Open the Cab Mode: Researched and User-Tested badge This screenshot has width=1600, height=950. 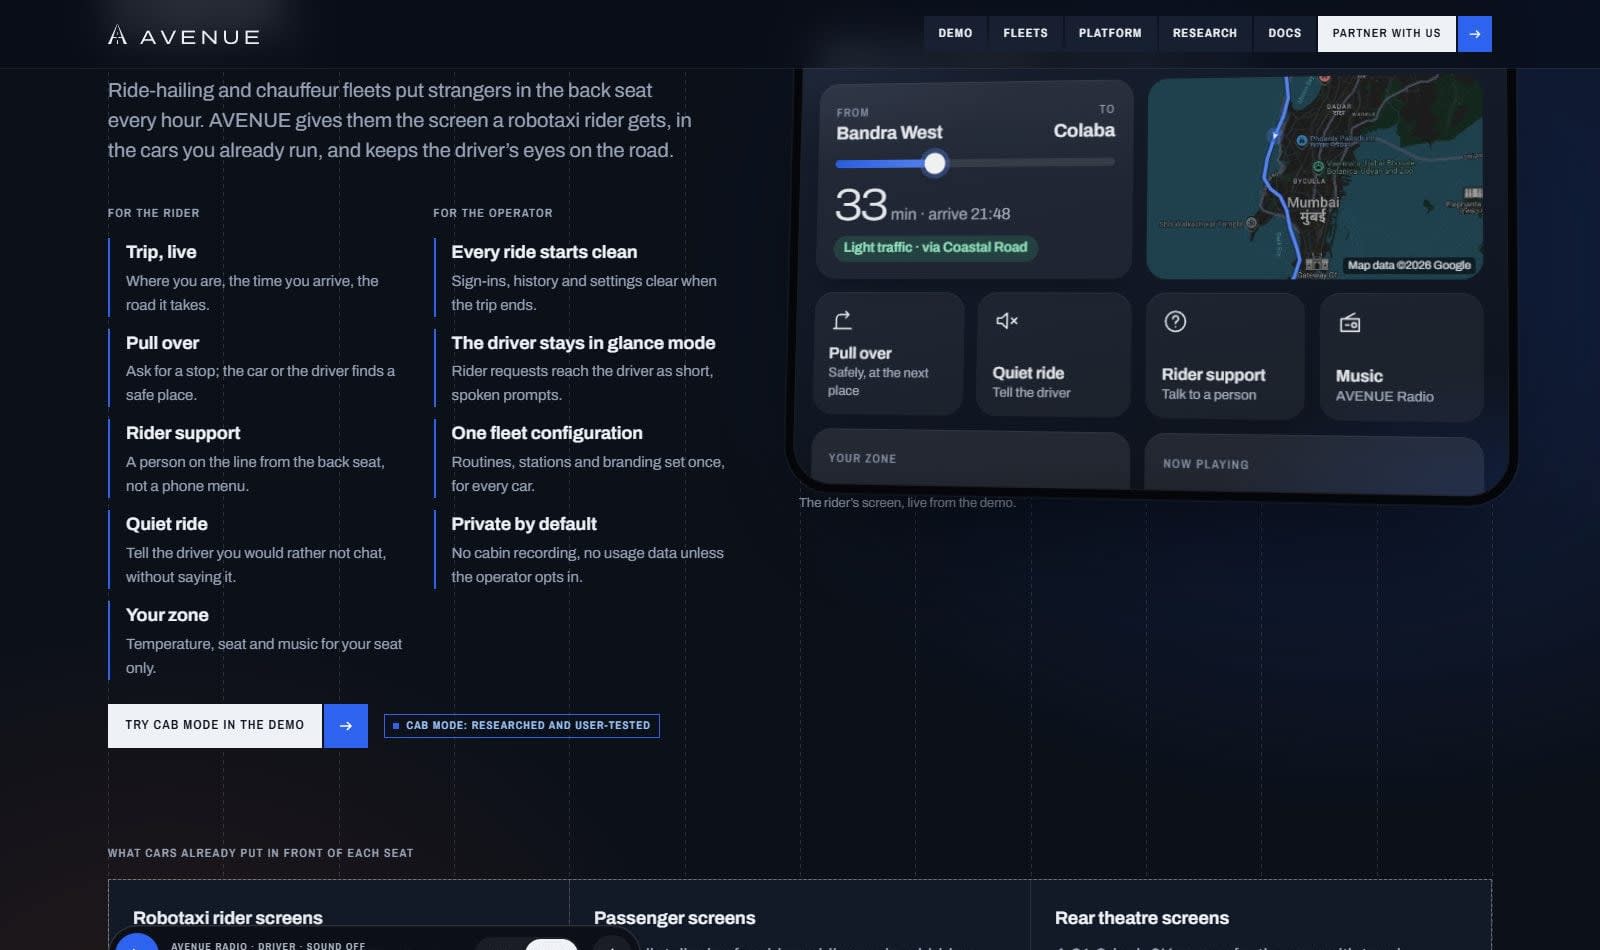522,725
